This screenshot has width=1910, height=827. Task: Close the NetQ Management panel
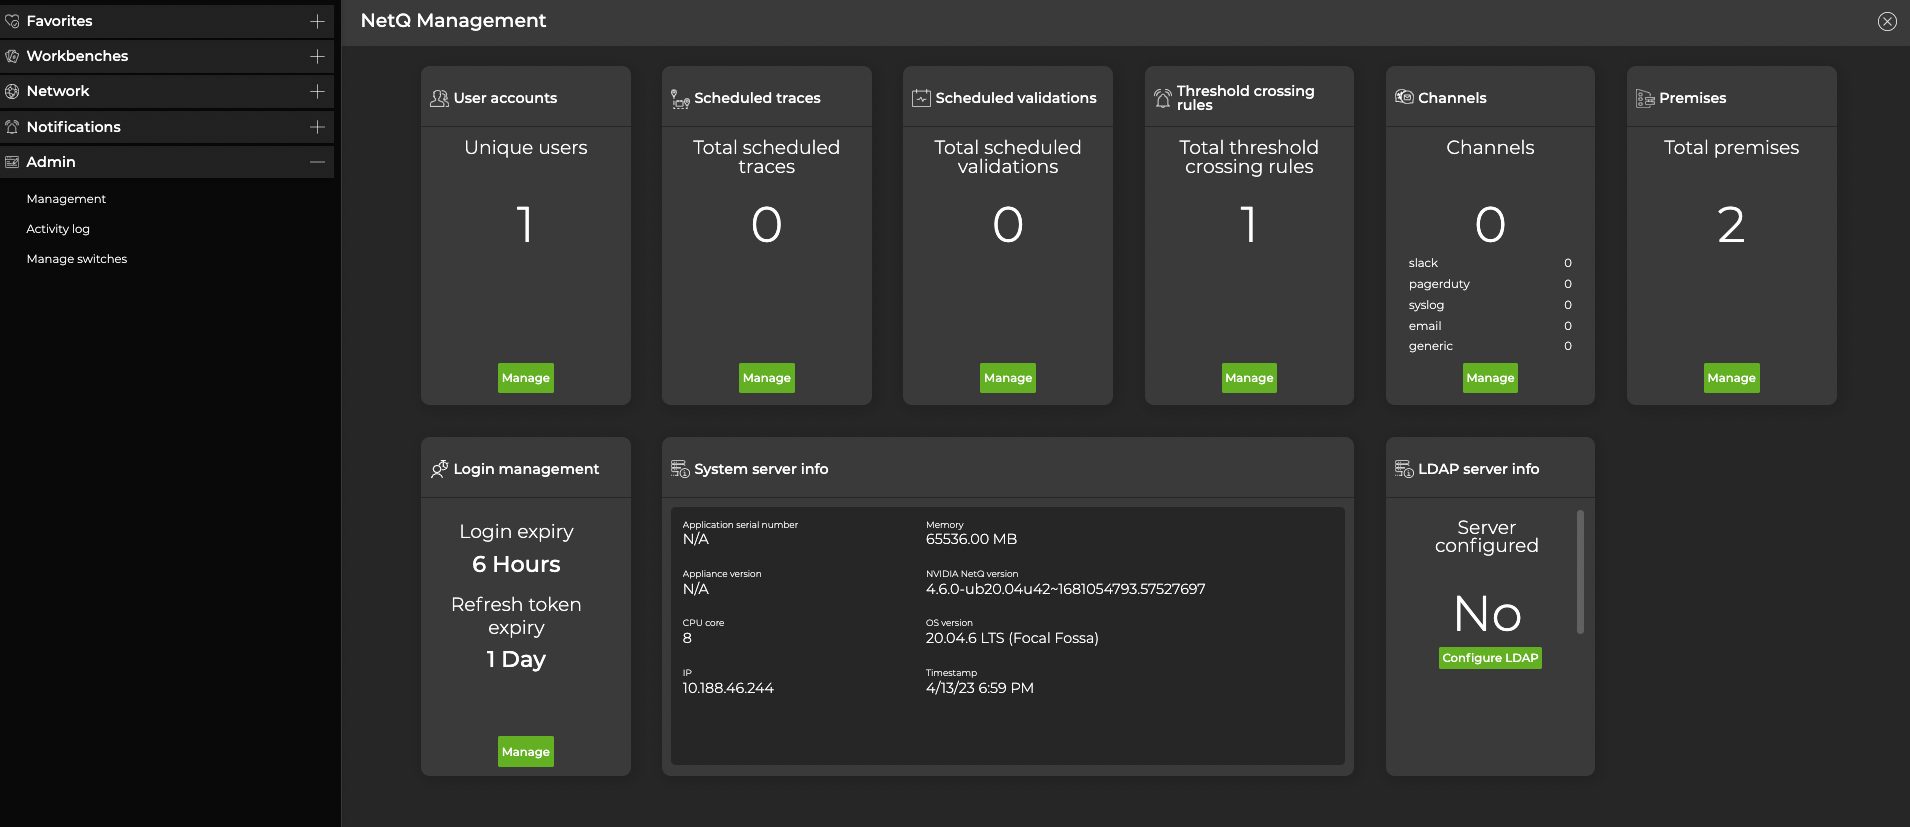coord(1887,21)
